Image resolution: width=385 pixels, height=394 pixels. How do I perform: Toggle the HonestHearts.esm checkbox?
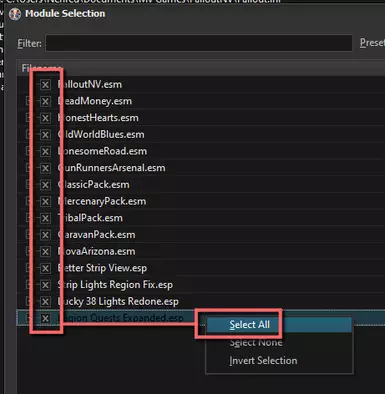pos(45,118)
